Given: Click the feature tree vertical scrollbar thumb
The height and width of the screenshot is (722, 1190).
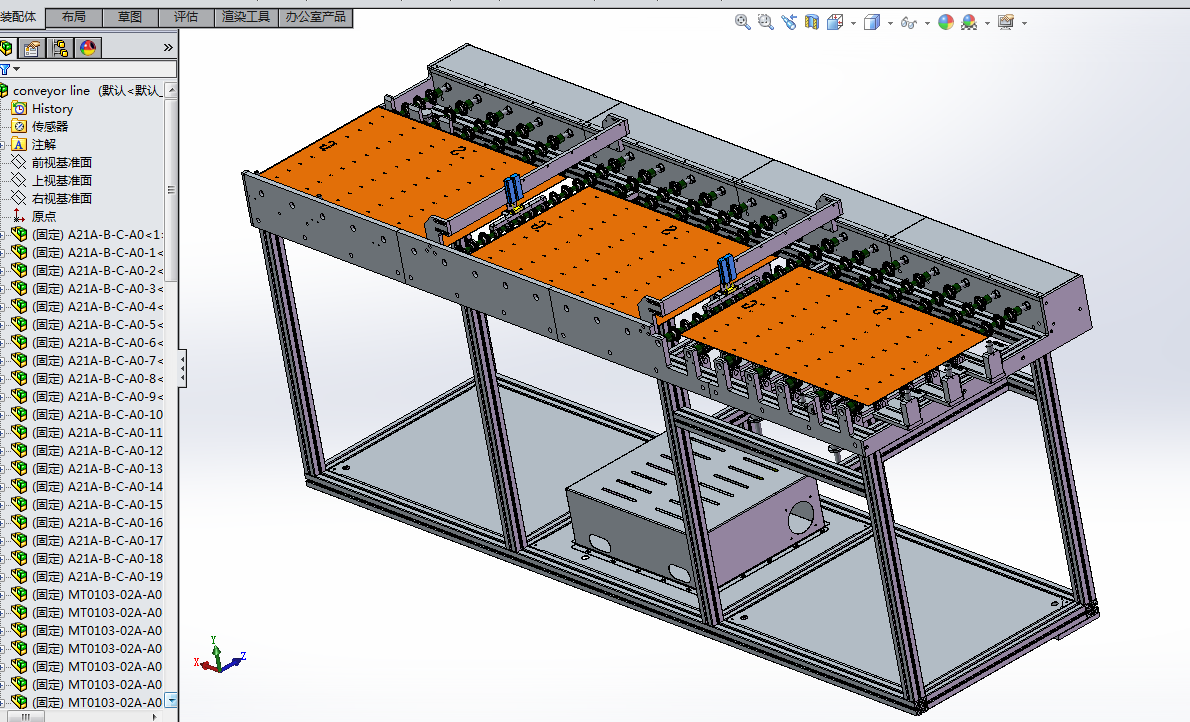Looking at the screenshot, I should [172, 189].
